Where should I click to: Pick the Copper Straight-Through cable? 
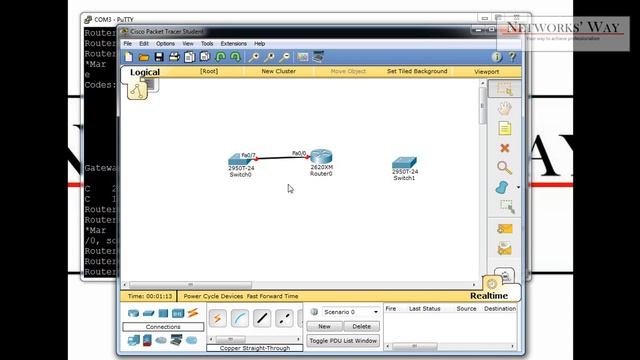262,318
